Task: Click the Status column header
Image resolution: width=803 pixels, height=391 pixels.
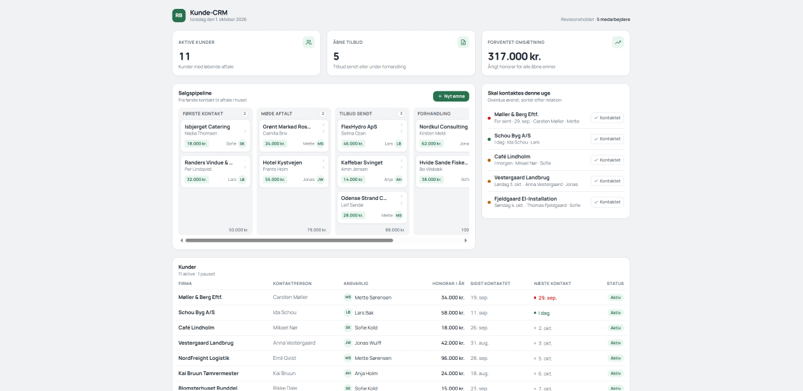Action: pos(615,283)
